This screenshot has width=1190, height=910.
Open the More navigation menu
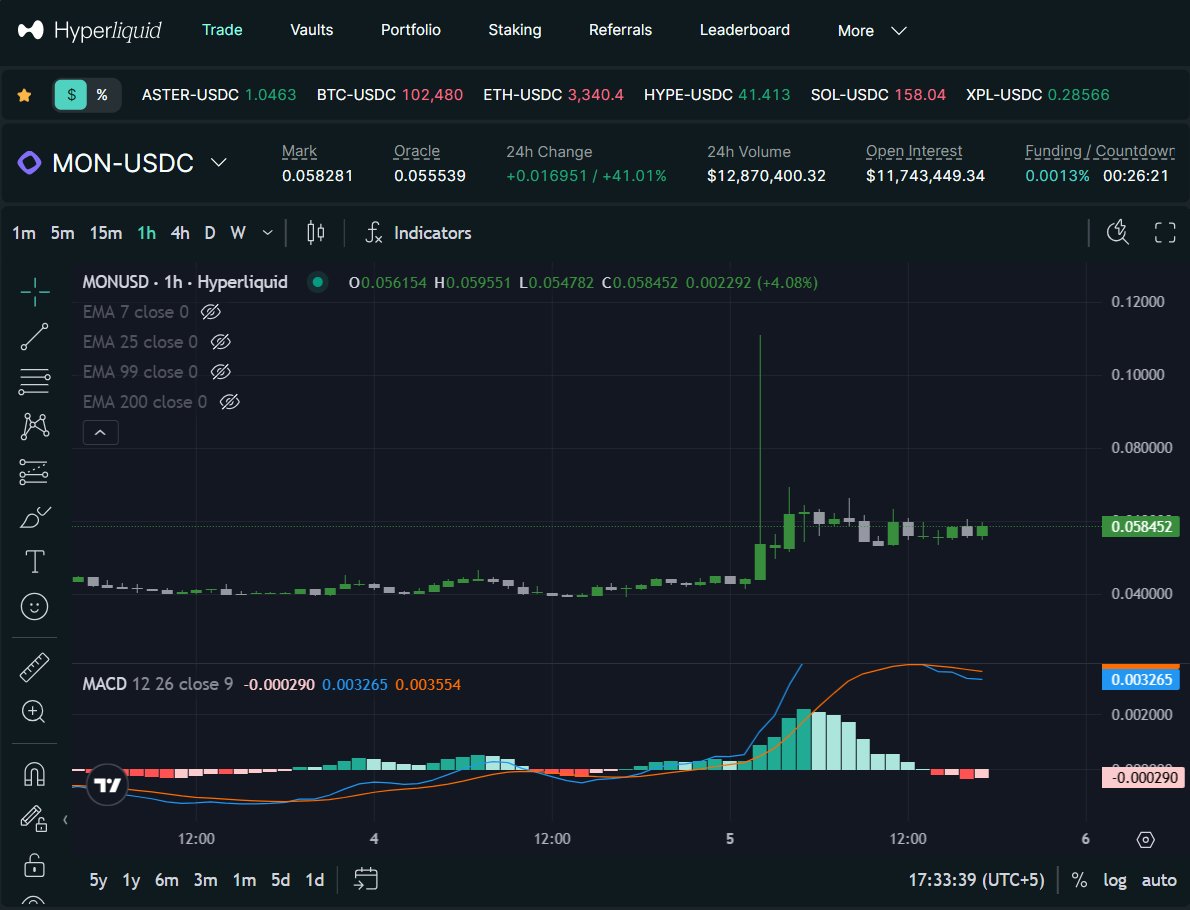[869, 30]
